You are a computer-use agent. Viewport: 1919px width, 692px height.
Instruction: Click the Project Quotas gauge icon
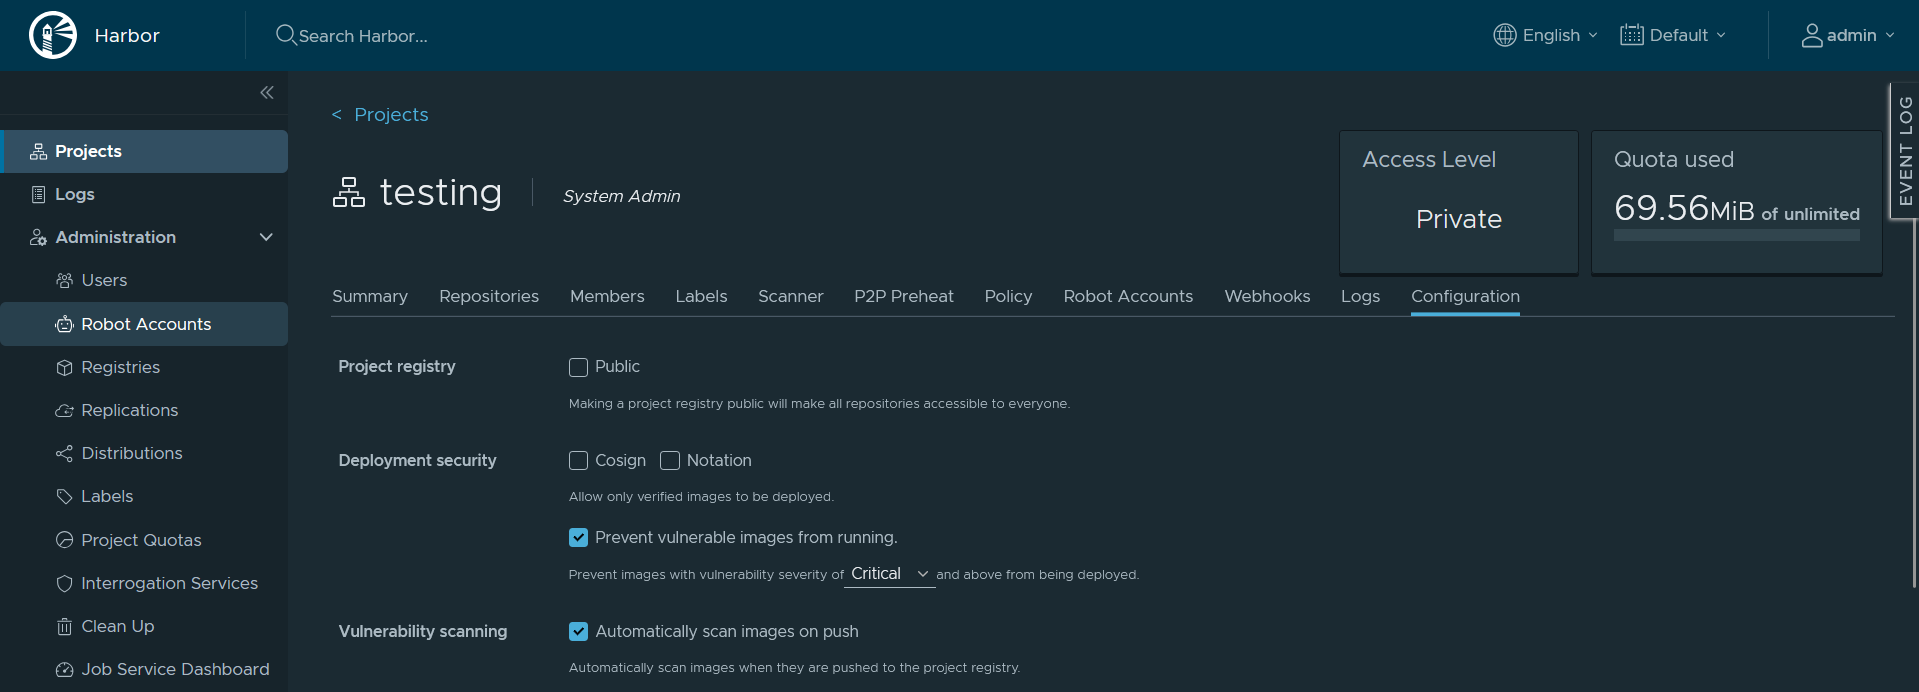click(x=65, y=540)
